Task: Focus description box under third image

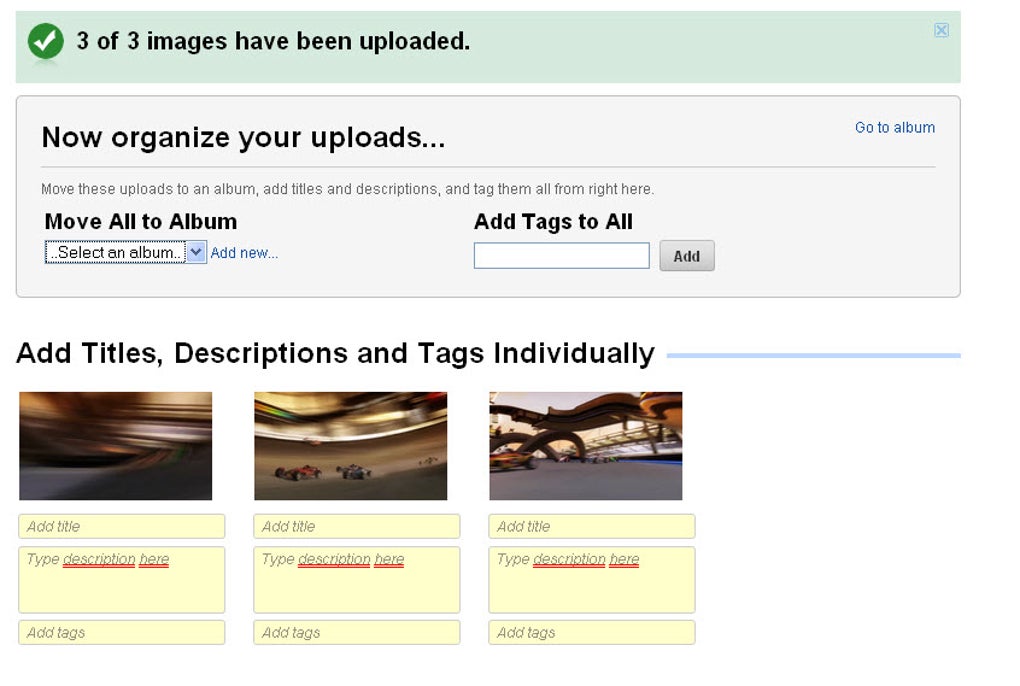Action: 592,580
